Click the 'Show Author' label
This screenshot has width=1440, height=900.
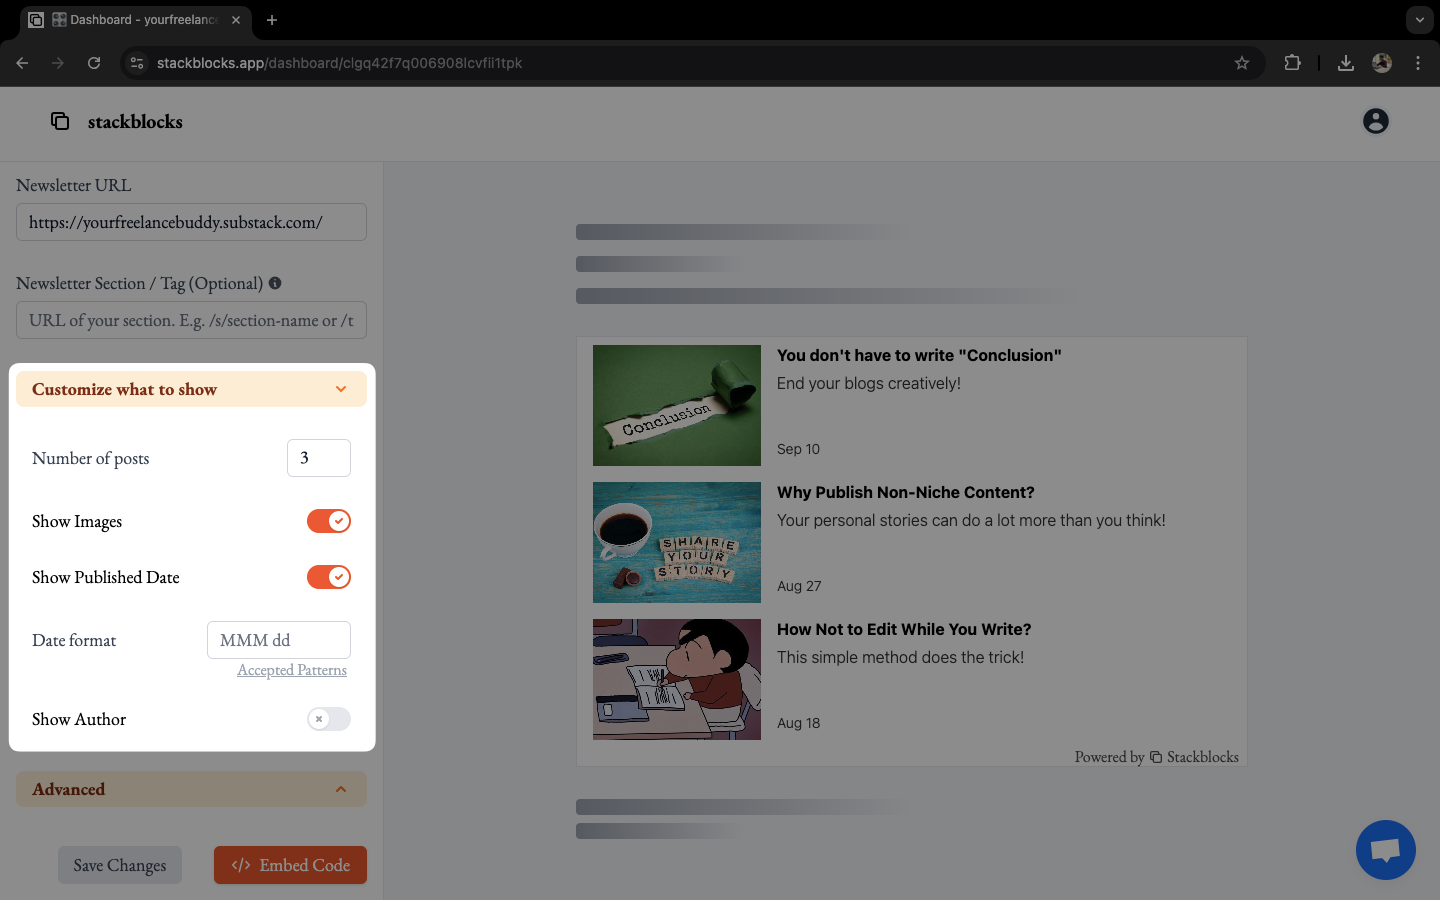click(79, 719)
